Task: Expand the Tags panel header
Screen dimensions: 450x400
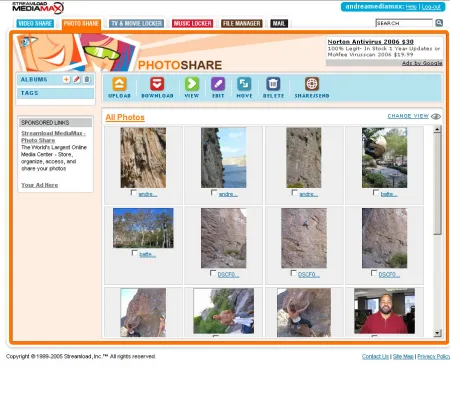Action: coord(55,93)
